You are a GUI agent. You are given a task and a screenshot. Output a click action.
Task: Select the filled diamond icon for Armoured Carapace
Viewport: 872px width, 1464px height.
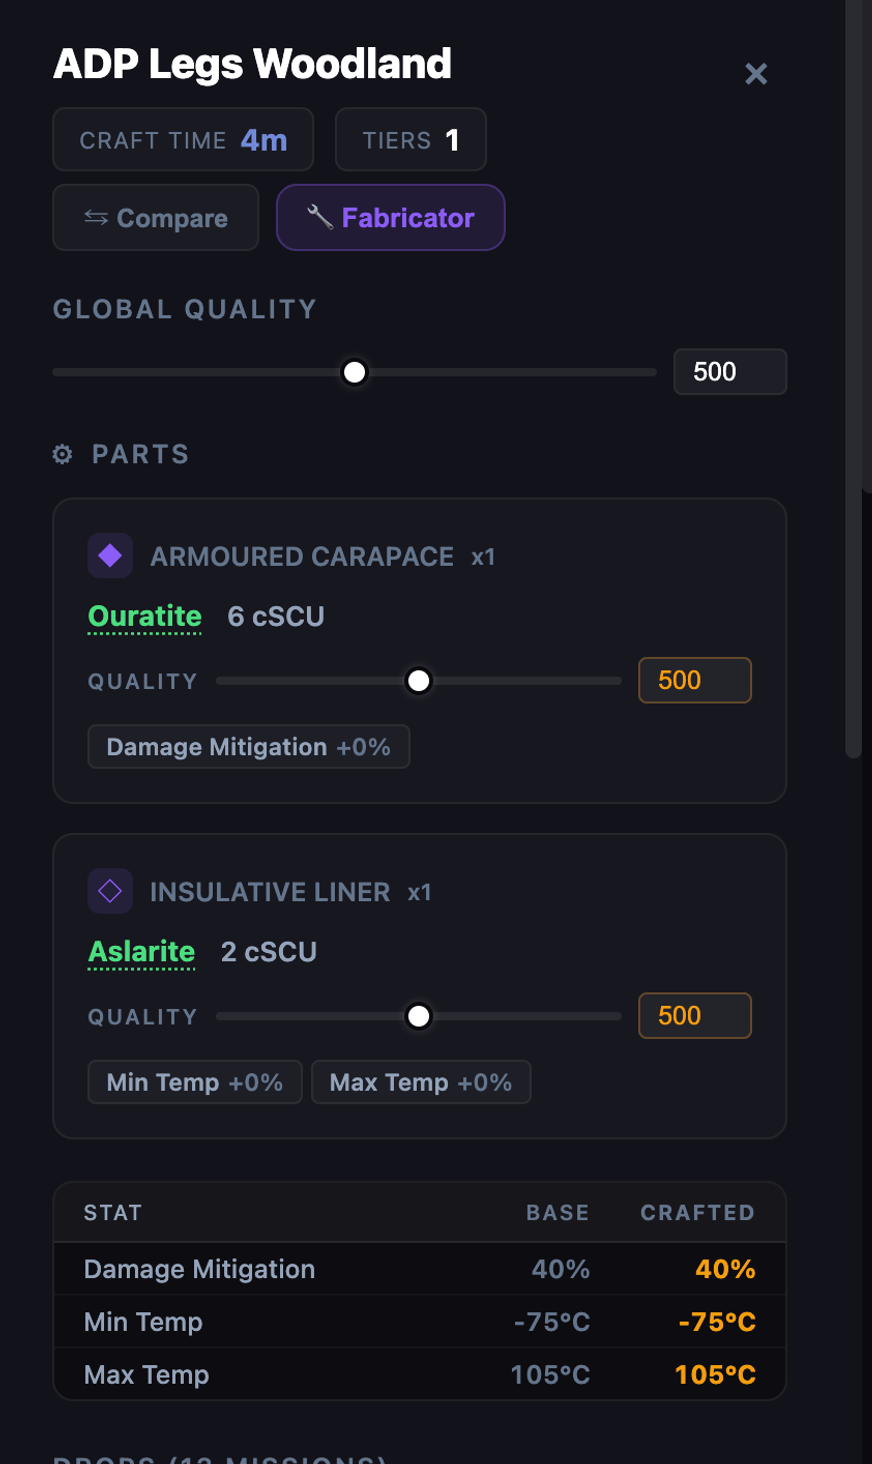point(110,555)
